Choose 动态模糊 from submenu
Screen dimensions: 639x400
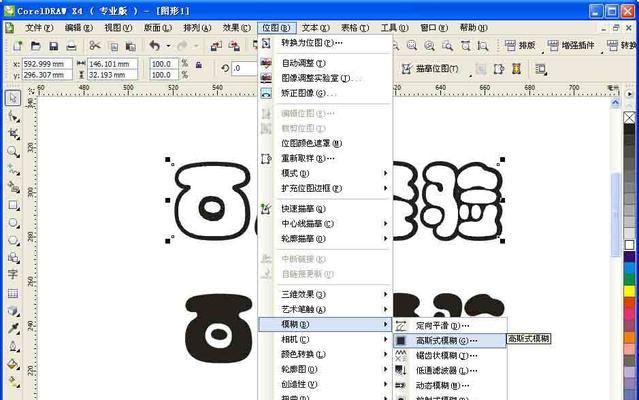450,385
